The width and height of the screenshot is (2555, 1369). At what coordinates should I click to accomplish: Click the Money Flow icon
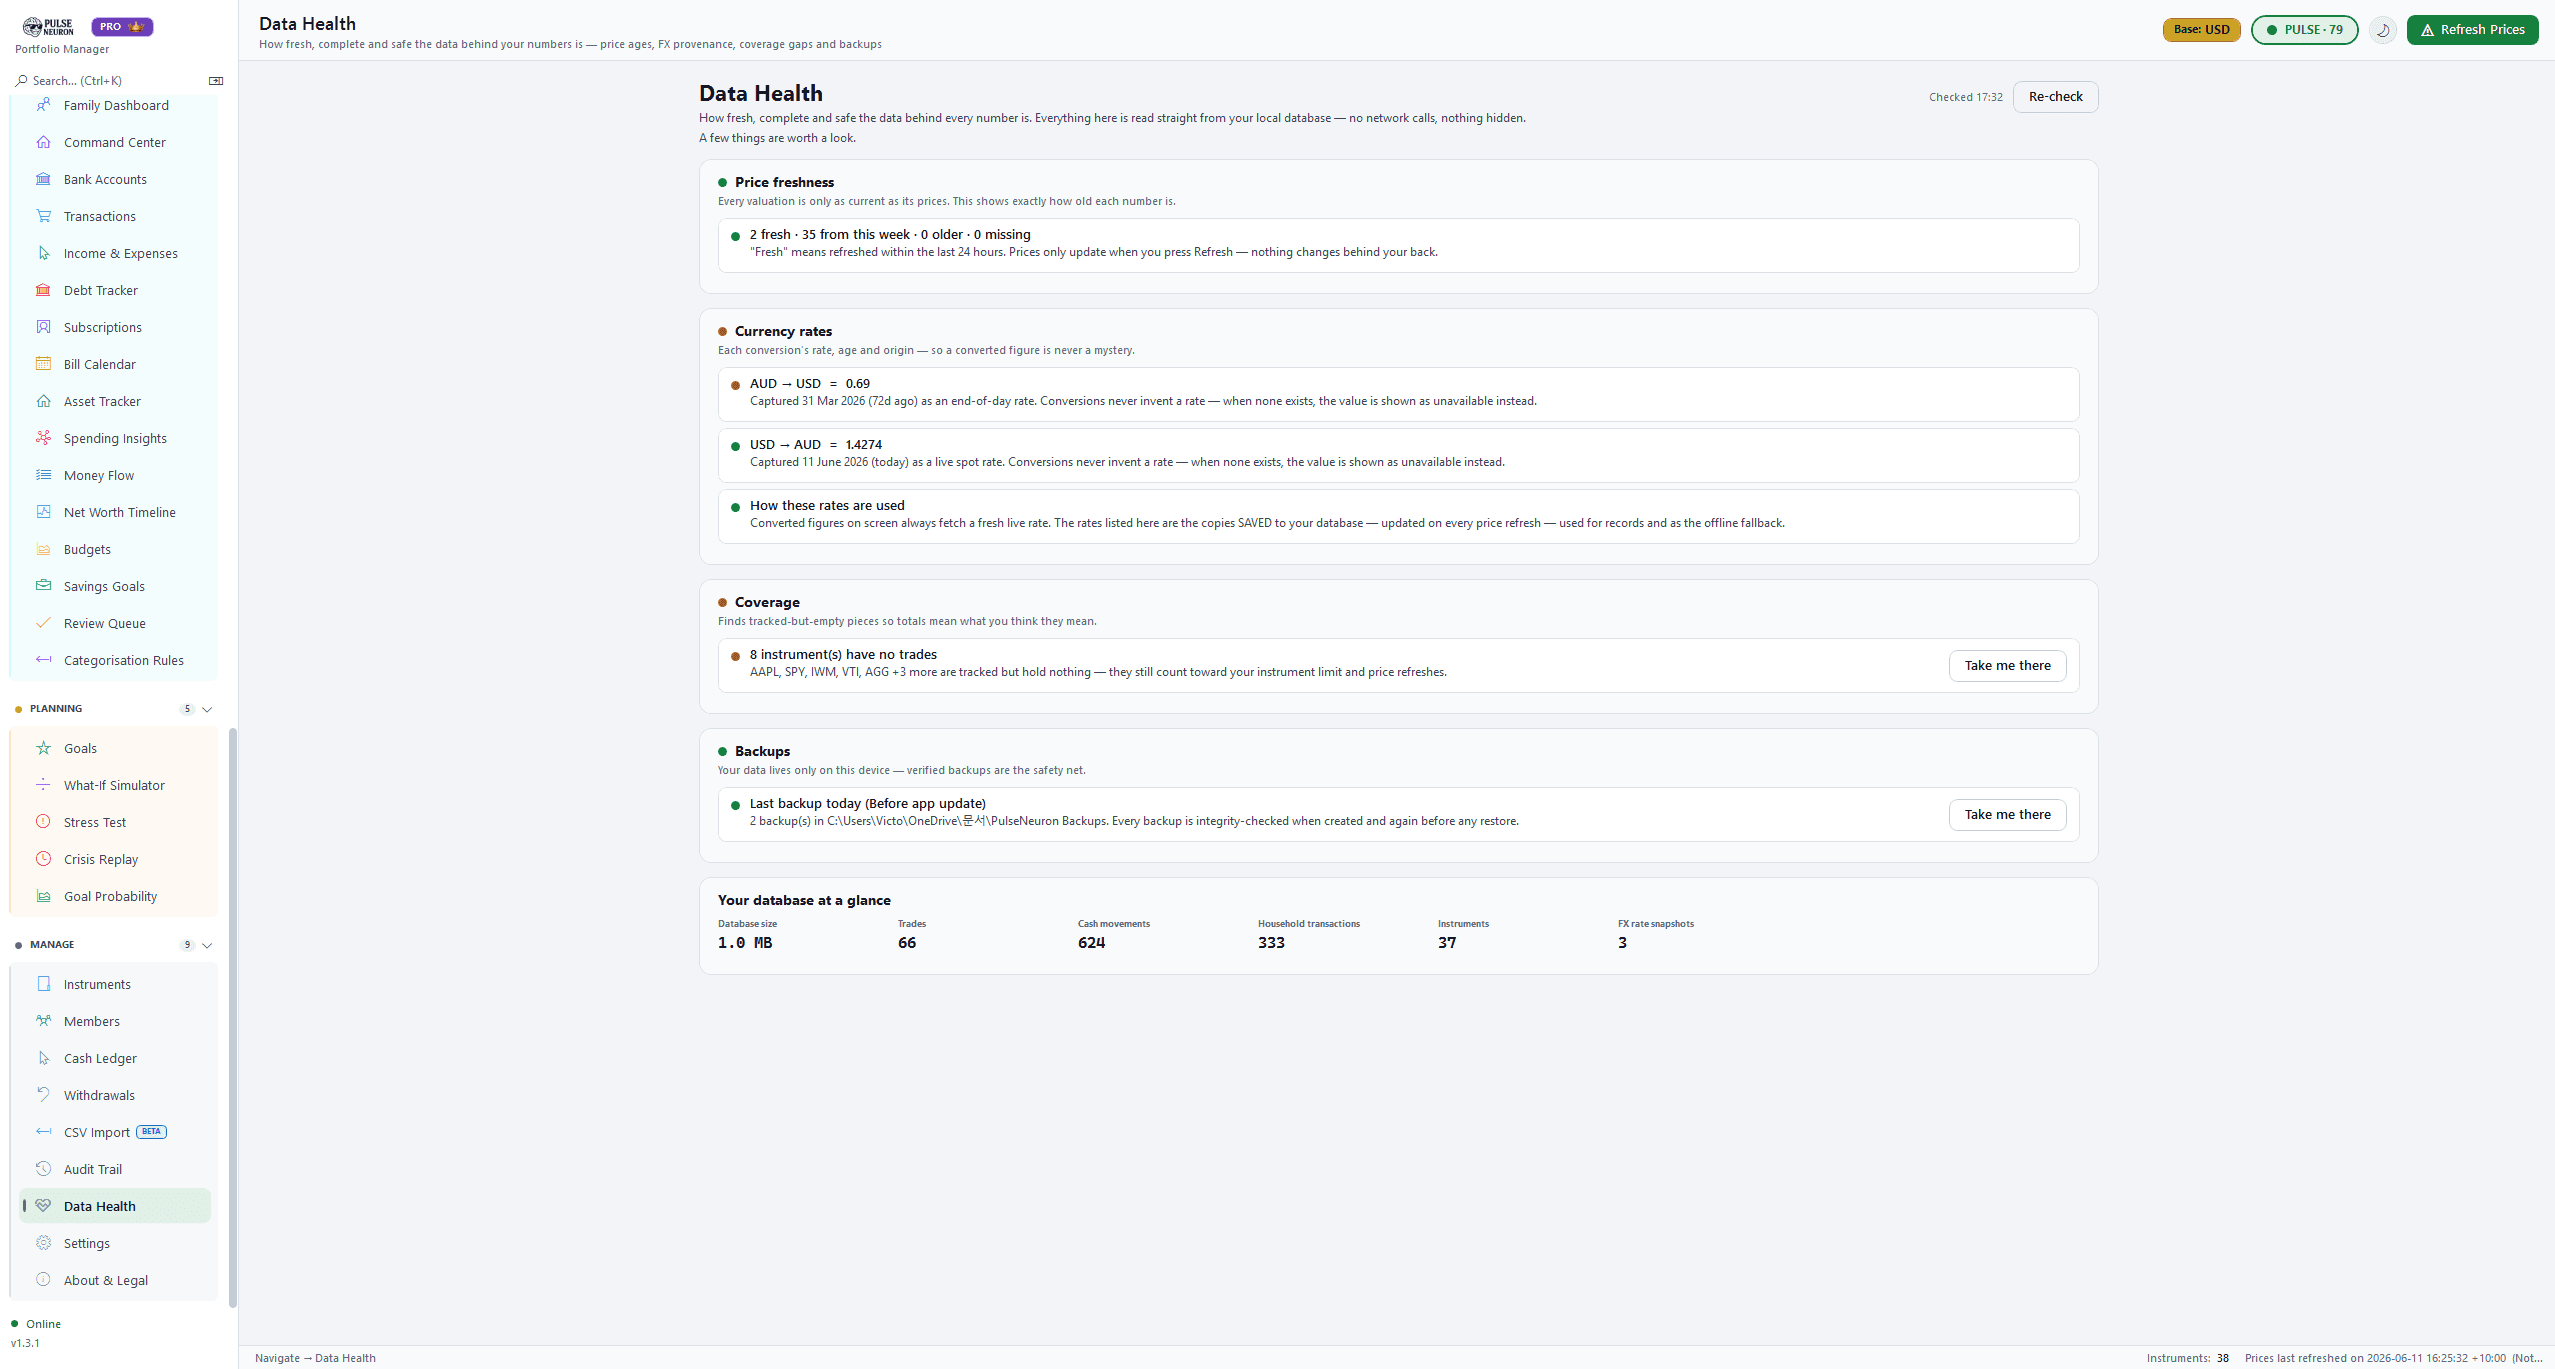[43, 475]
